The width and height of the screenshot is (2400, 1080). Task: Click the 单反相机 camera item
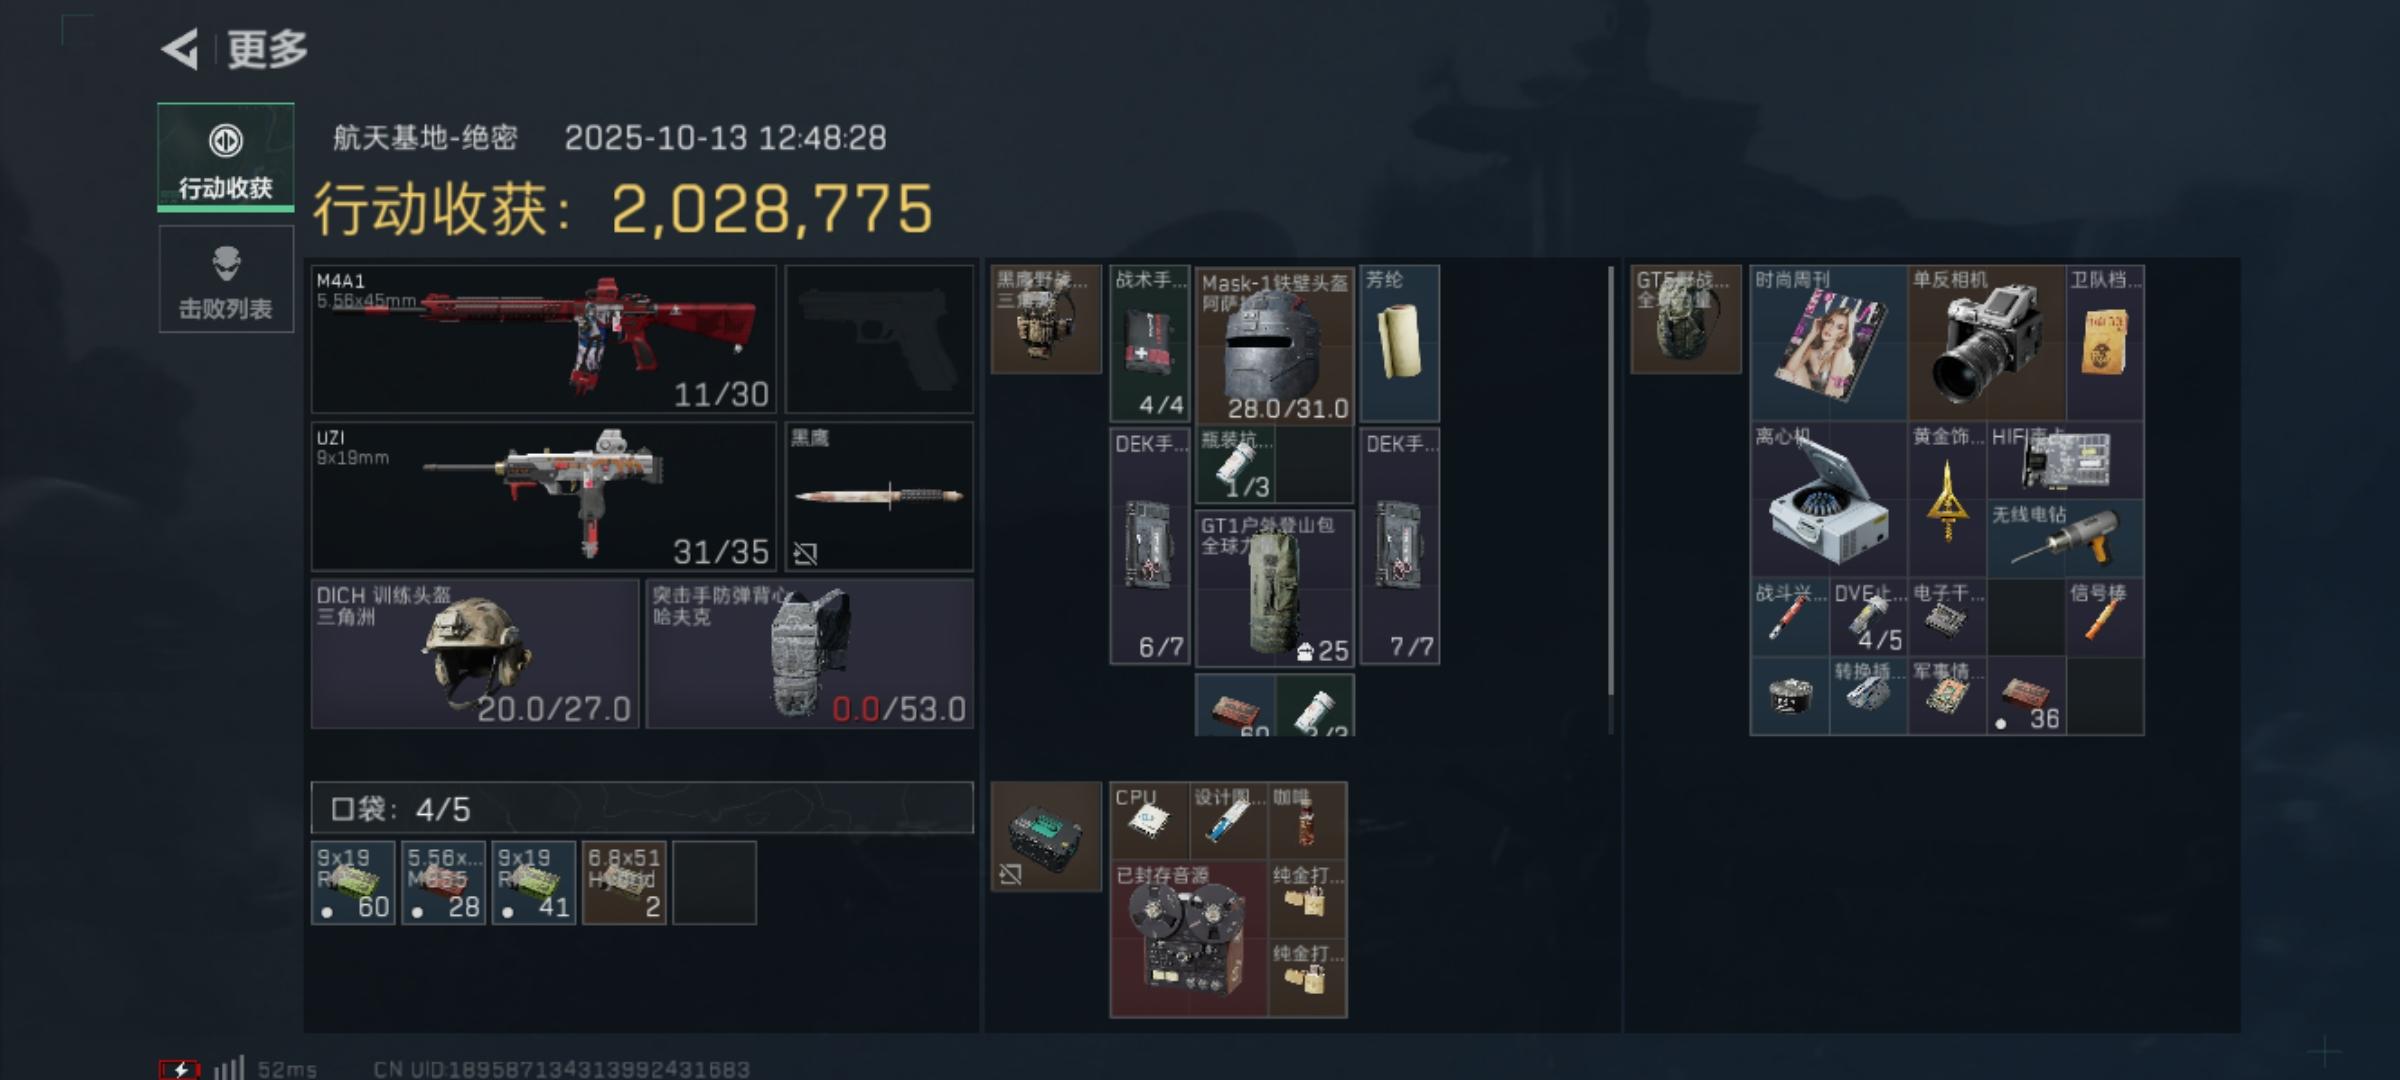(1987, 343)
